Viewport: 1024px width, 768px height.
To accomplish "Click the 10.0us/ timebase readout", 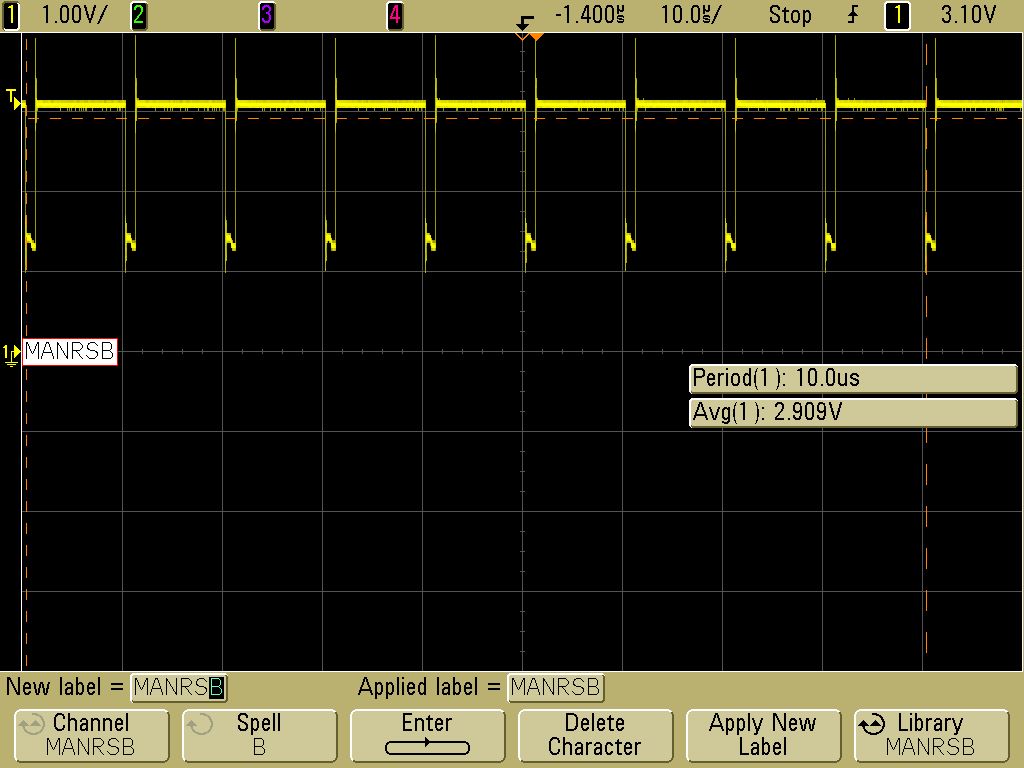I will [690, 15].
